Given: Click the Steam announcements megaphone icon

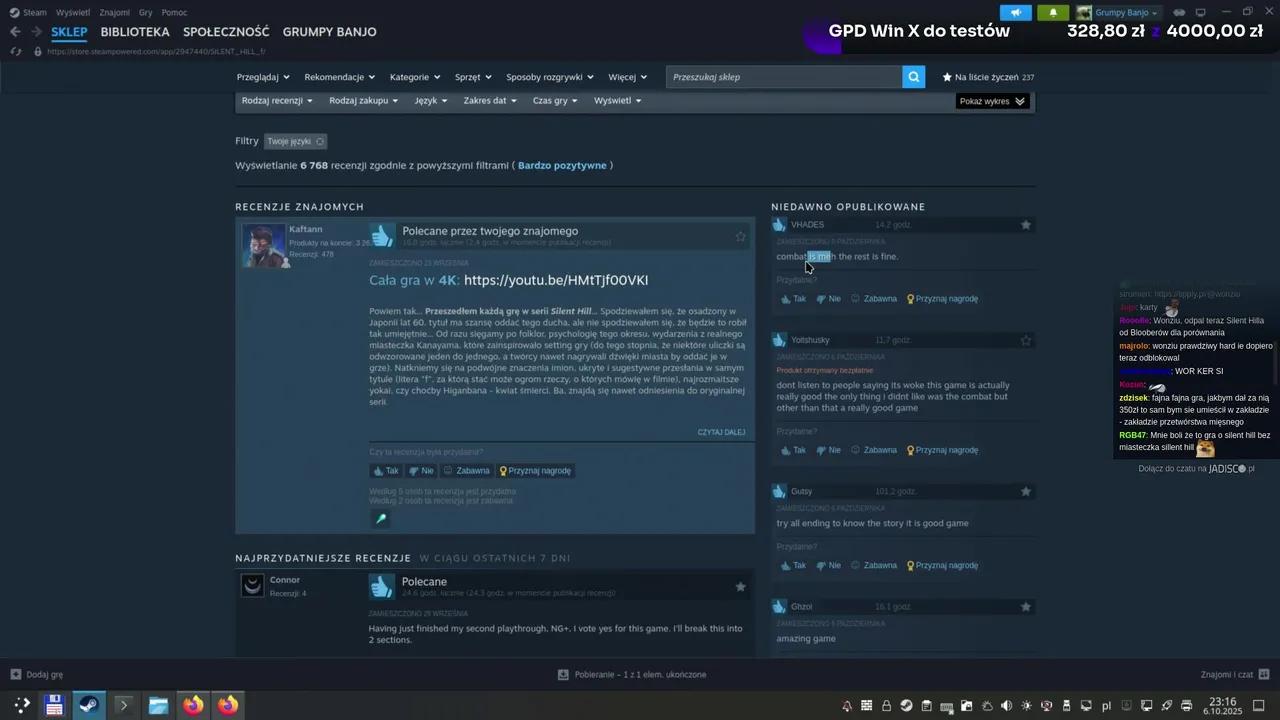Looking at the screenshot, I should (x=1015, y=13).
